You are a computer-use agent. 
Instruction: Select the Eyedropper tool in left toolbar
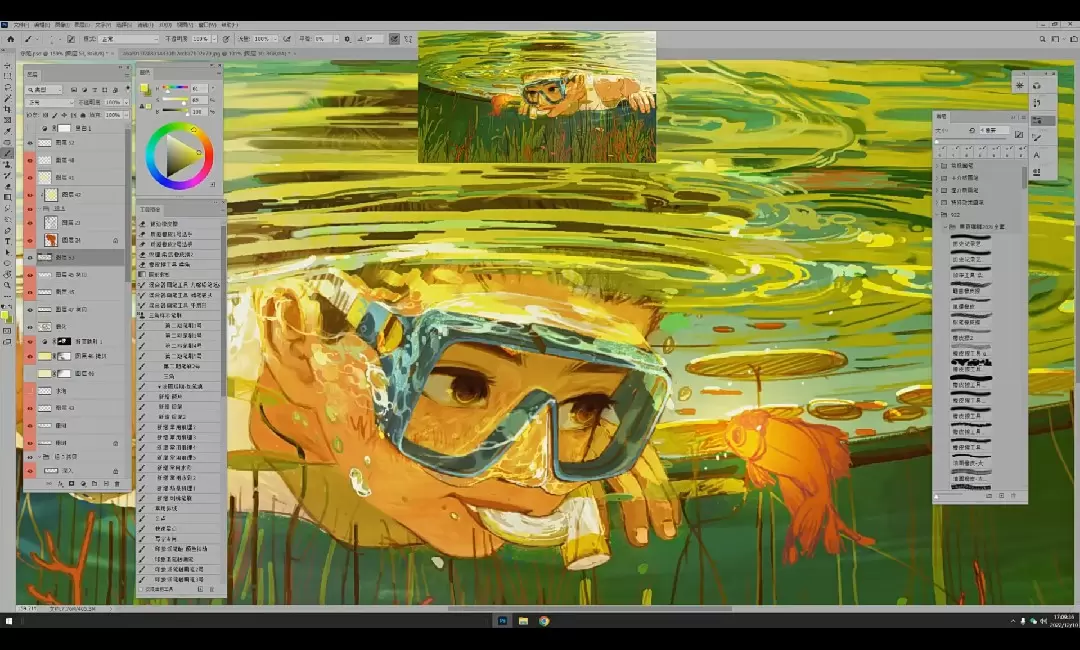pos(8,131)
